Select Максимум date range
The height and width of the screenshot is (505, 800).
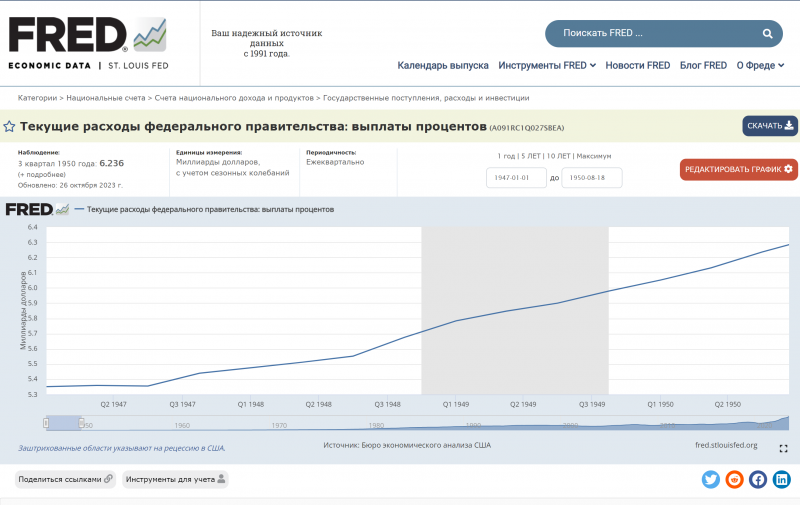(594, 156)
